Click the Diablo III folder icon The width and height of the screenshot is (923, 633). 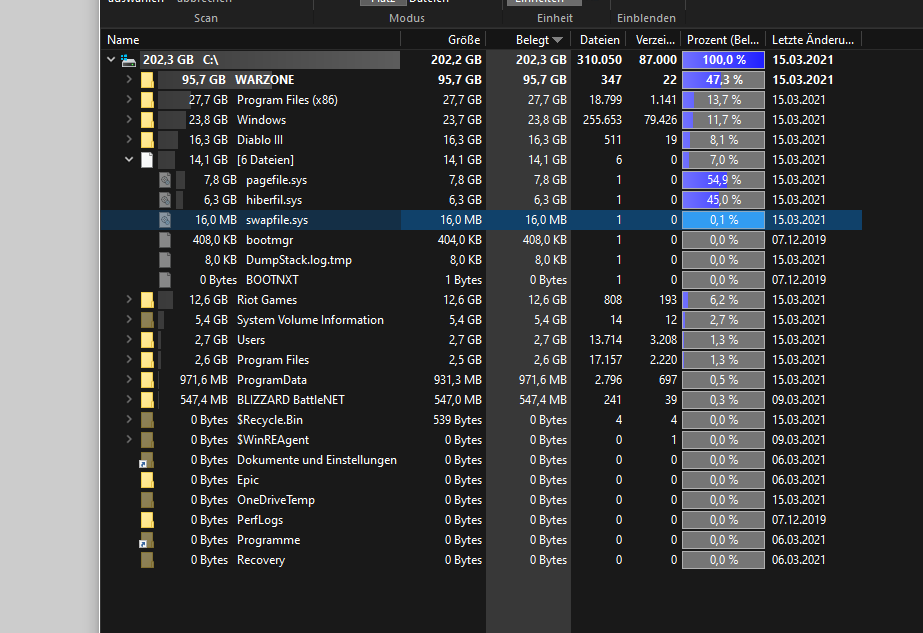click(147, 140)
